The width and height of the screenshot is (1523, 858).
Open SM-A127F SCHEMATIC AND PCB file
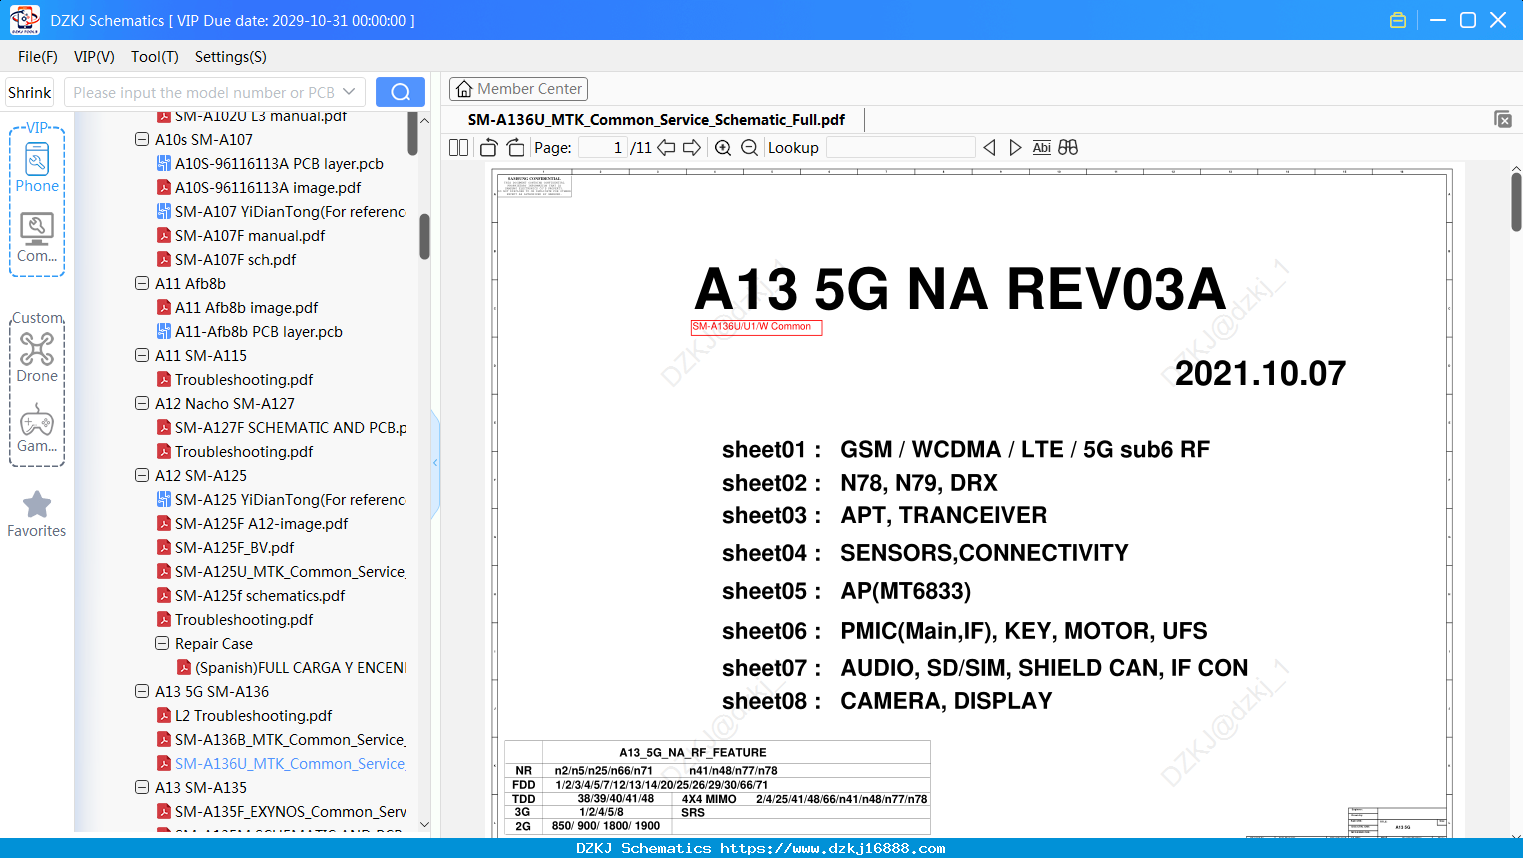pyautogui.click(x=281, y=428)
